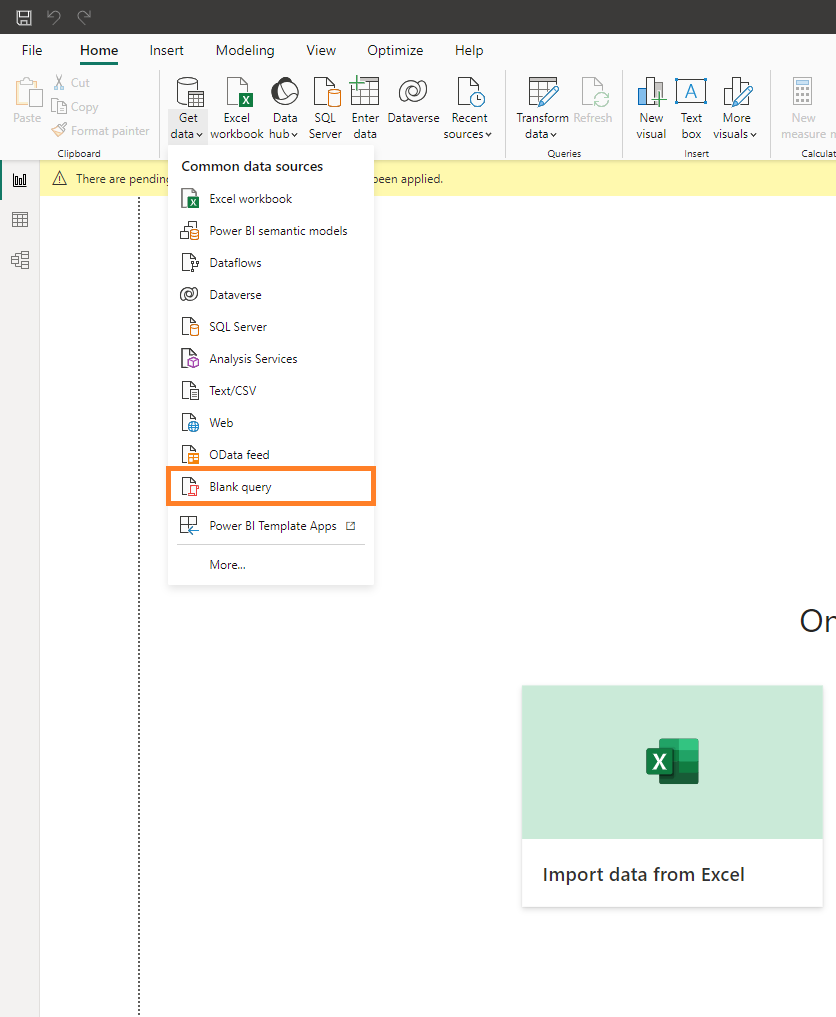
Task: Switch to Table view in sidebar
Action: (20, 220)
